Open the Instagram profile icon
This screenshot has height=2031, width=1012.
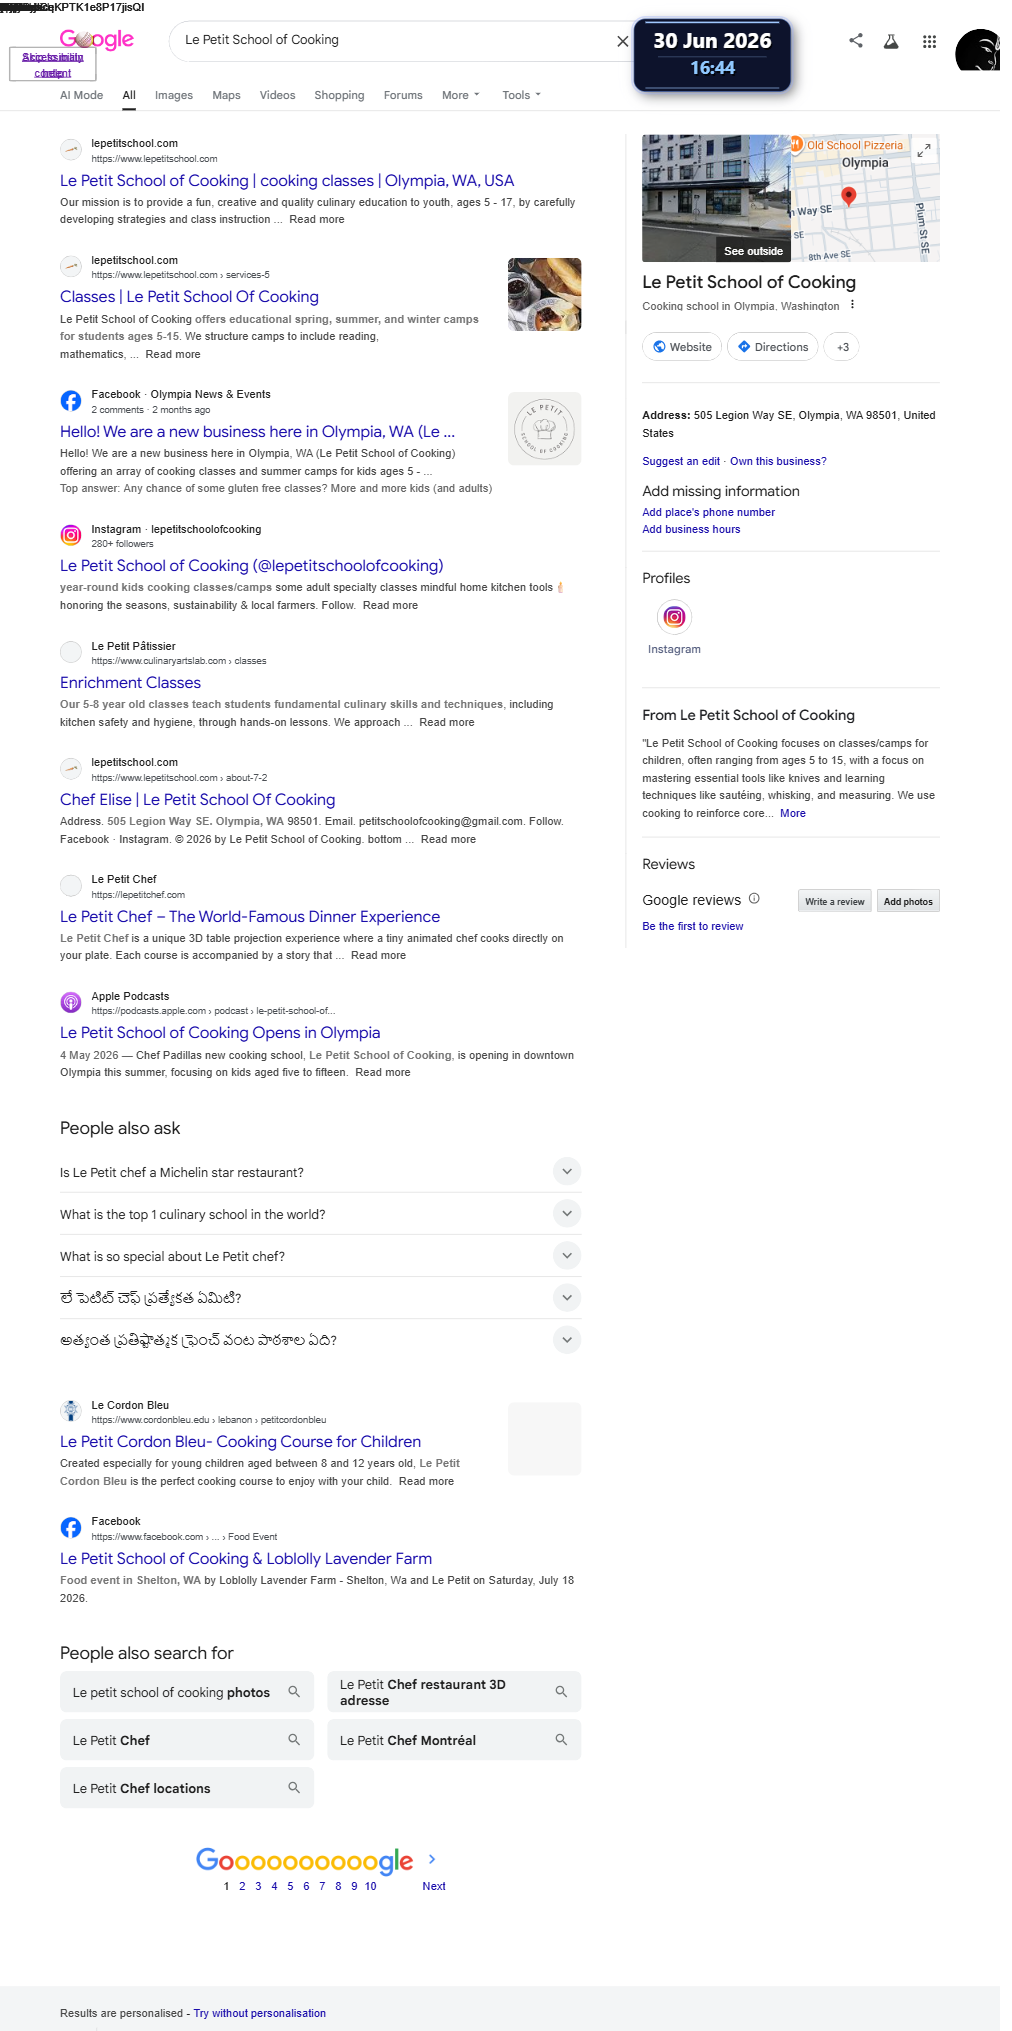click(675, 617)
